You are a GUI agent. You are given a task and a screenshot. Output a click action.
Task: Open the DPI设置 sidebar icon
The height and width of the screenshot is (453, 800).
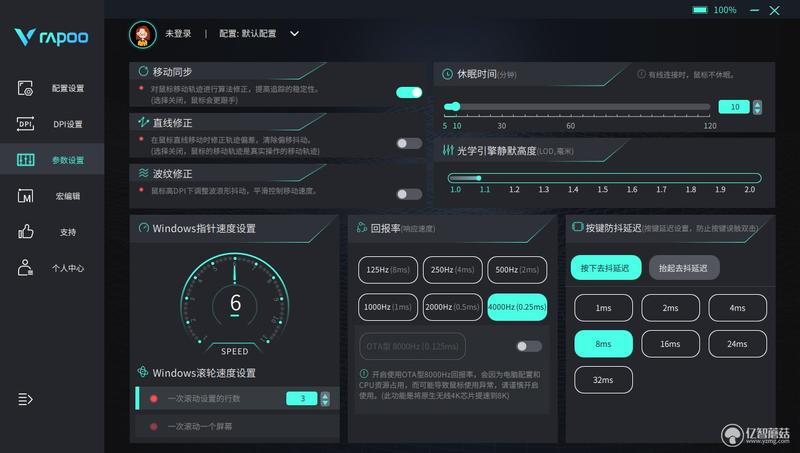click(25, 123)
